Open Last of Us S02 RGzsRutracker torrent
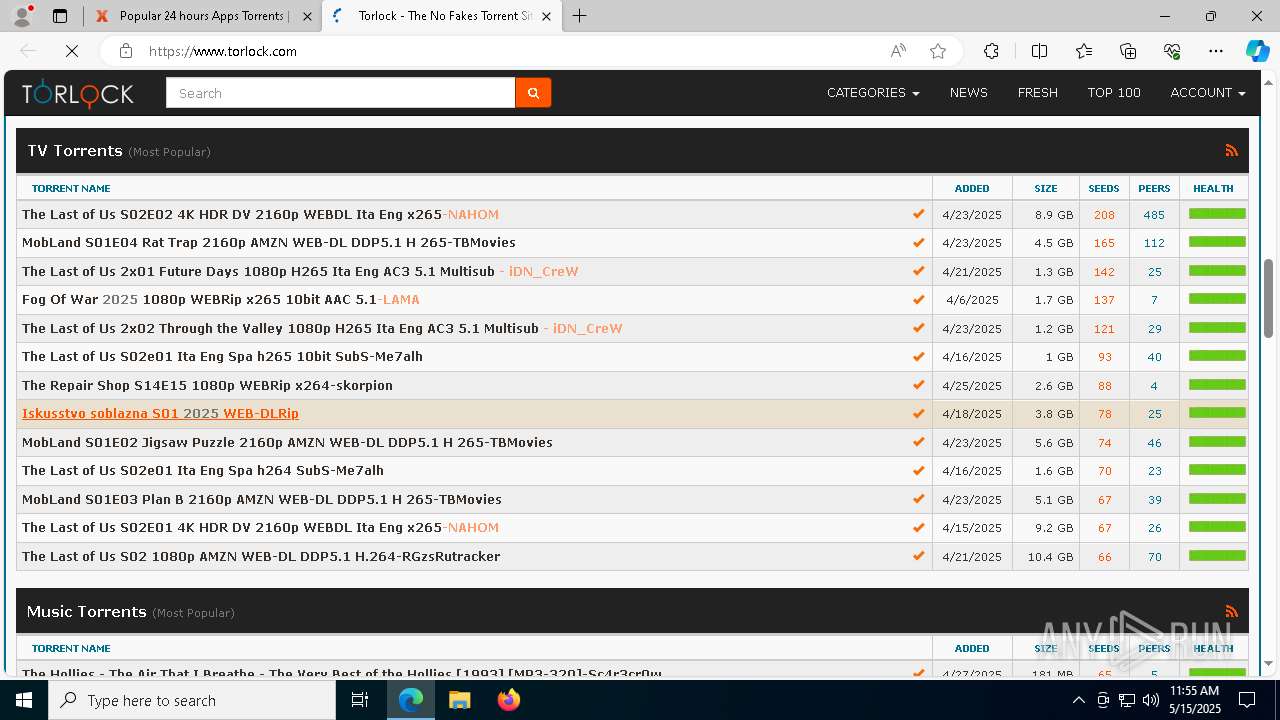This screenshot has width=1280, height=720. [x=261, y=556]
